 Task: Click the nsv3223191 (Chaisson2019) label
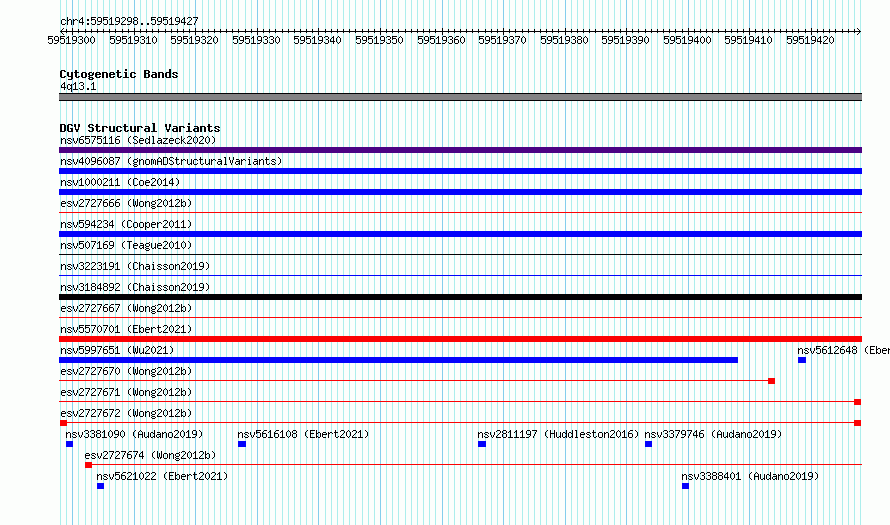pyautogui.click(x=135, y=266)
